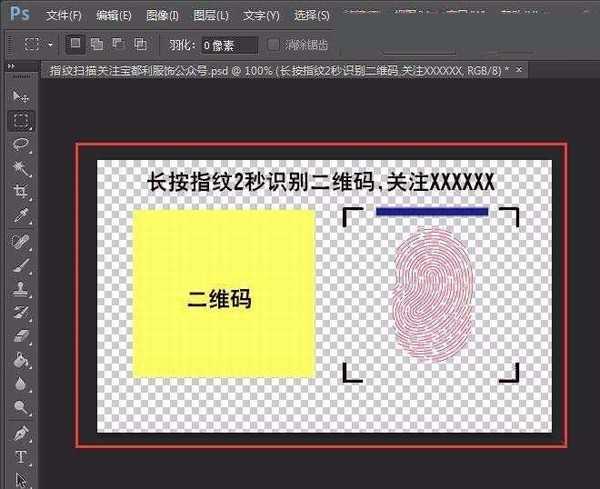Choose New Selection mode in options bar
The image size is (600, 489).
coord(76,44)
